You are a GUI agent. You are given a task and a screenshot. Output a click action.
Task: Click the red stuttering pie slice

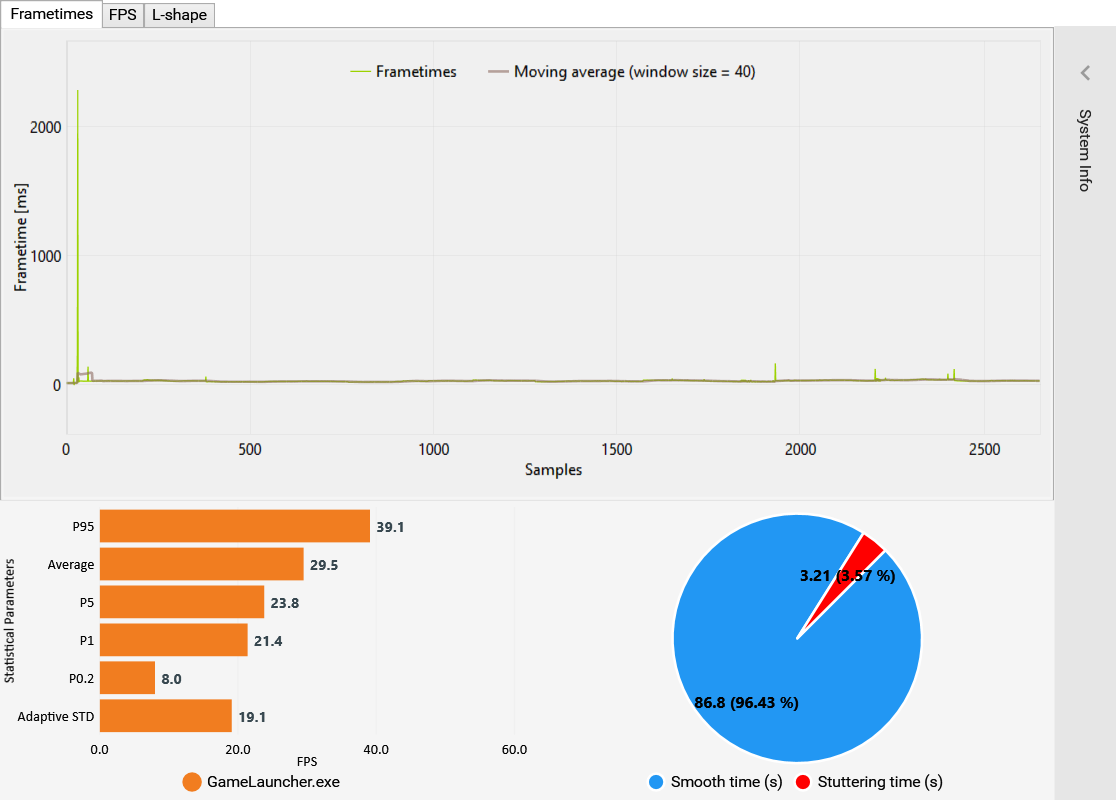pos(859,562)
